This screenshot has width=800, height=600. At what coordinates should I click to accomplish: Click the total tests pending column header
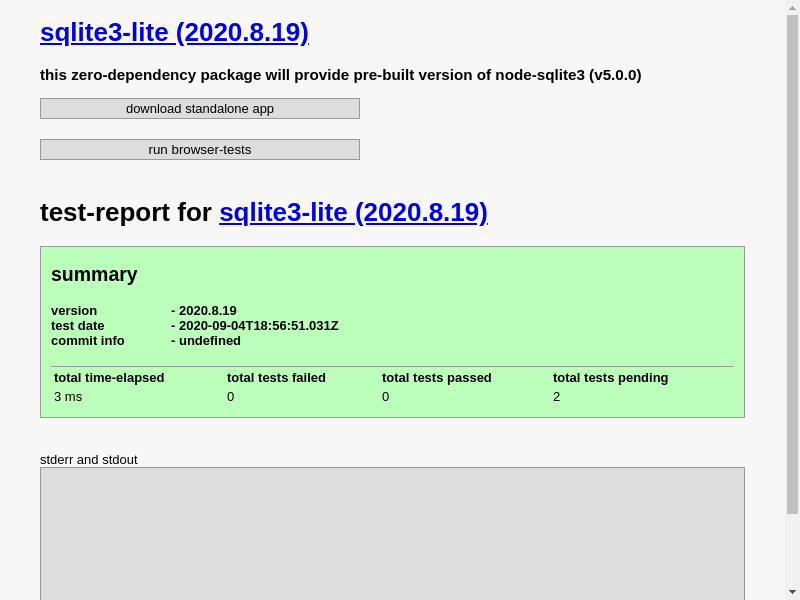(611, 378)
